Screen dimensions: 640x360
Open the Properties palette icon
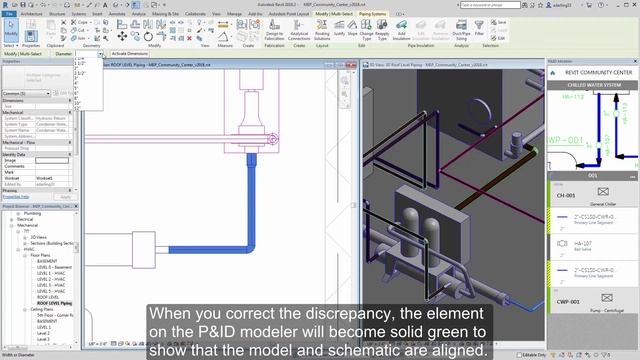point(31,36)
